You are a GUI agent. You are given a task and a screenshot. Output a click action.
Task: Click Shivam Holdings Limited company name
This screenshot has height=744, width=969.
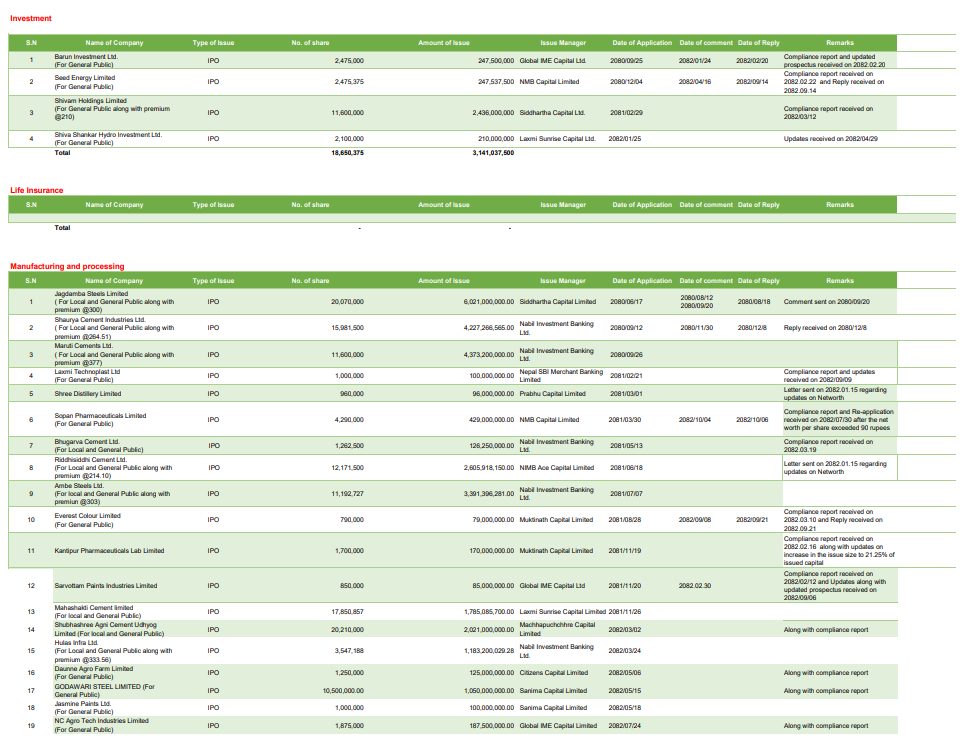(x=90, y=101)
